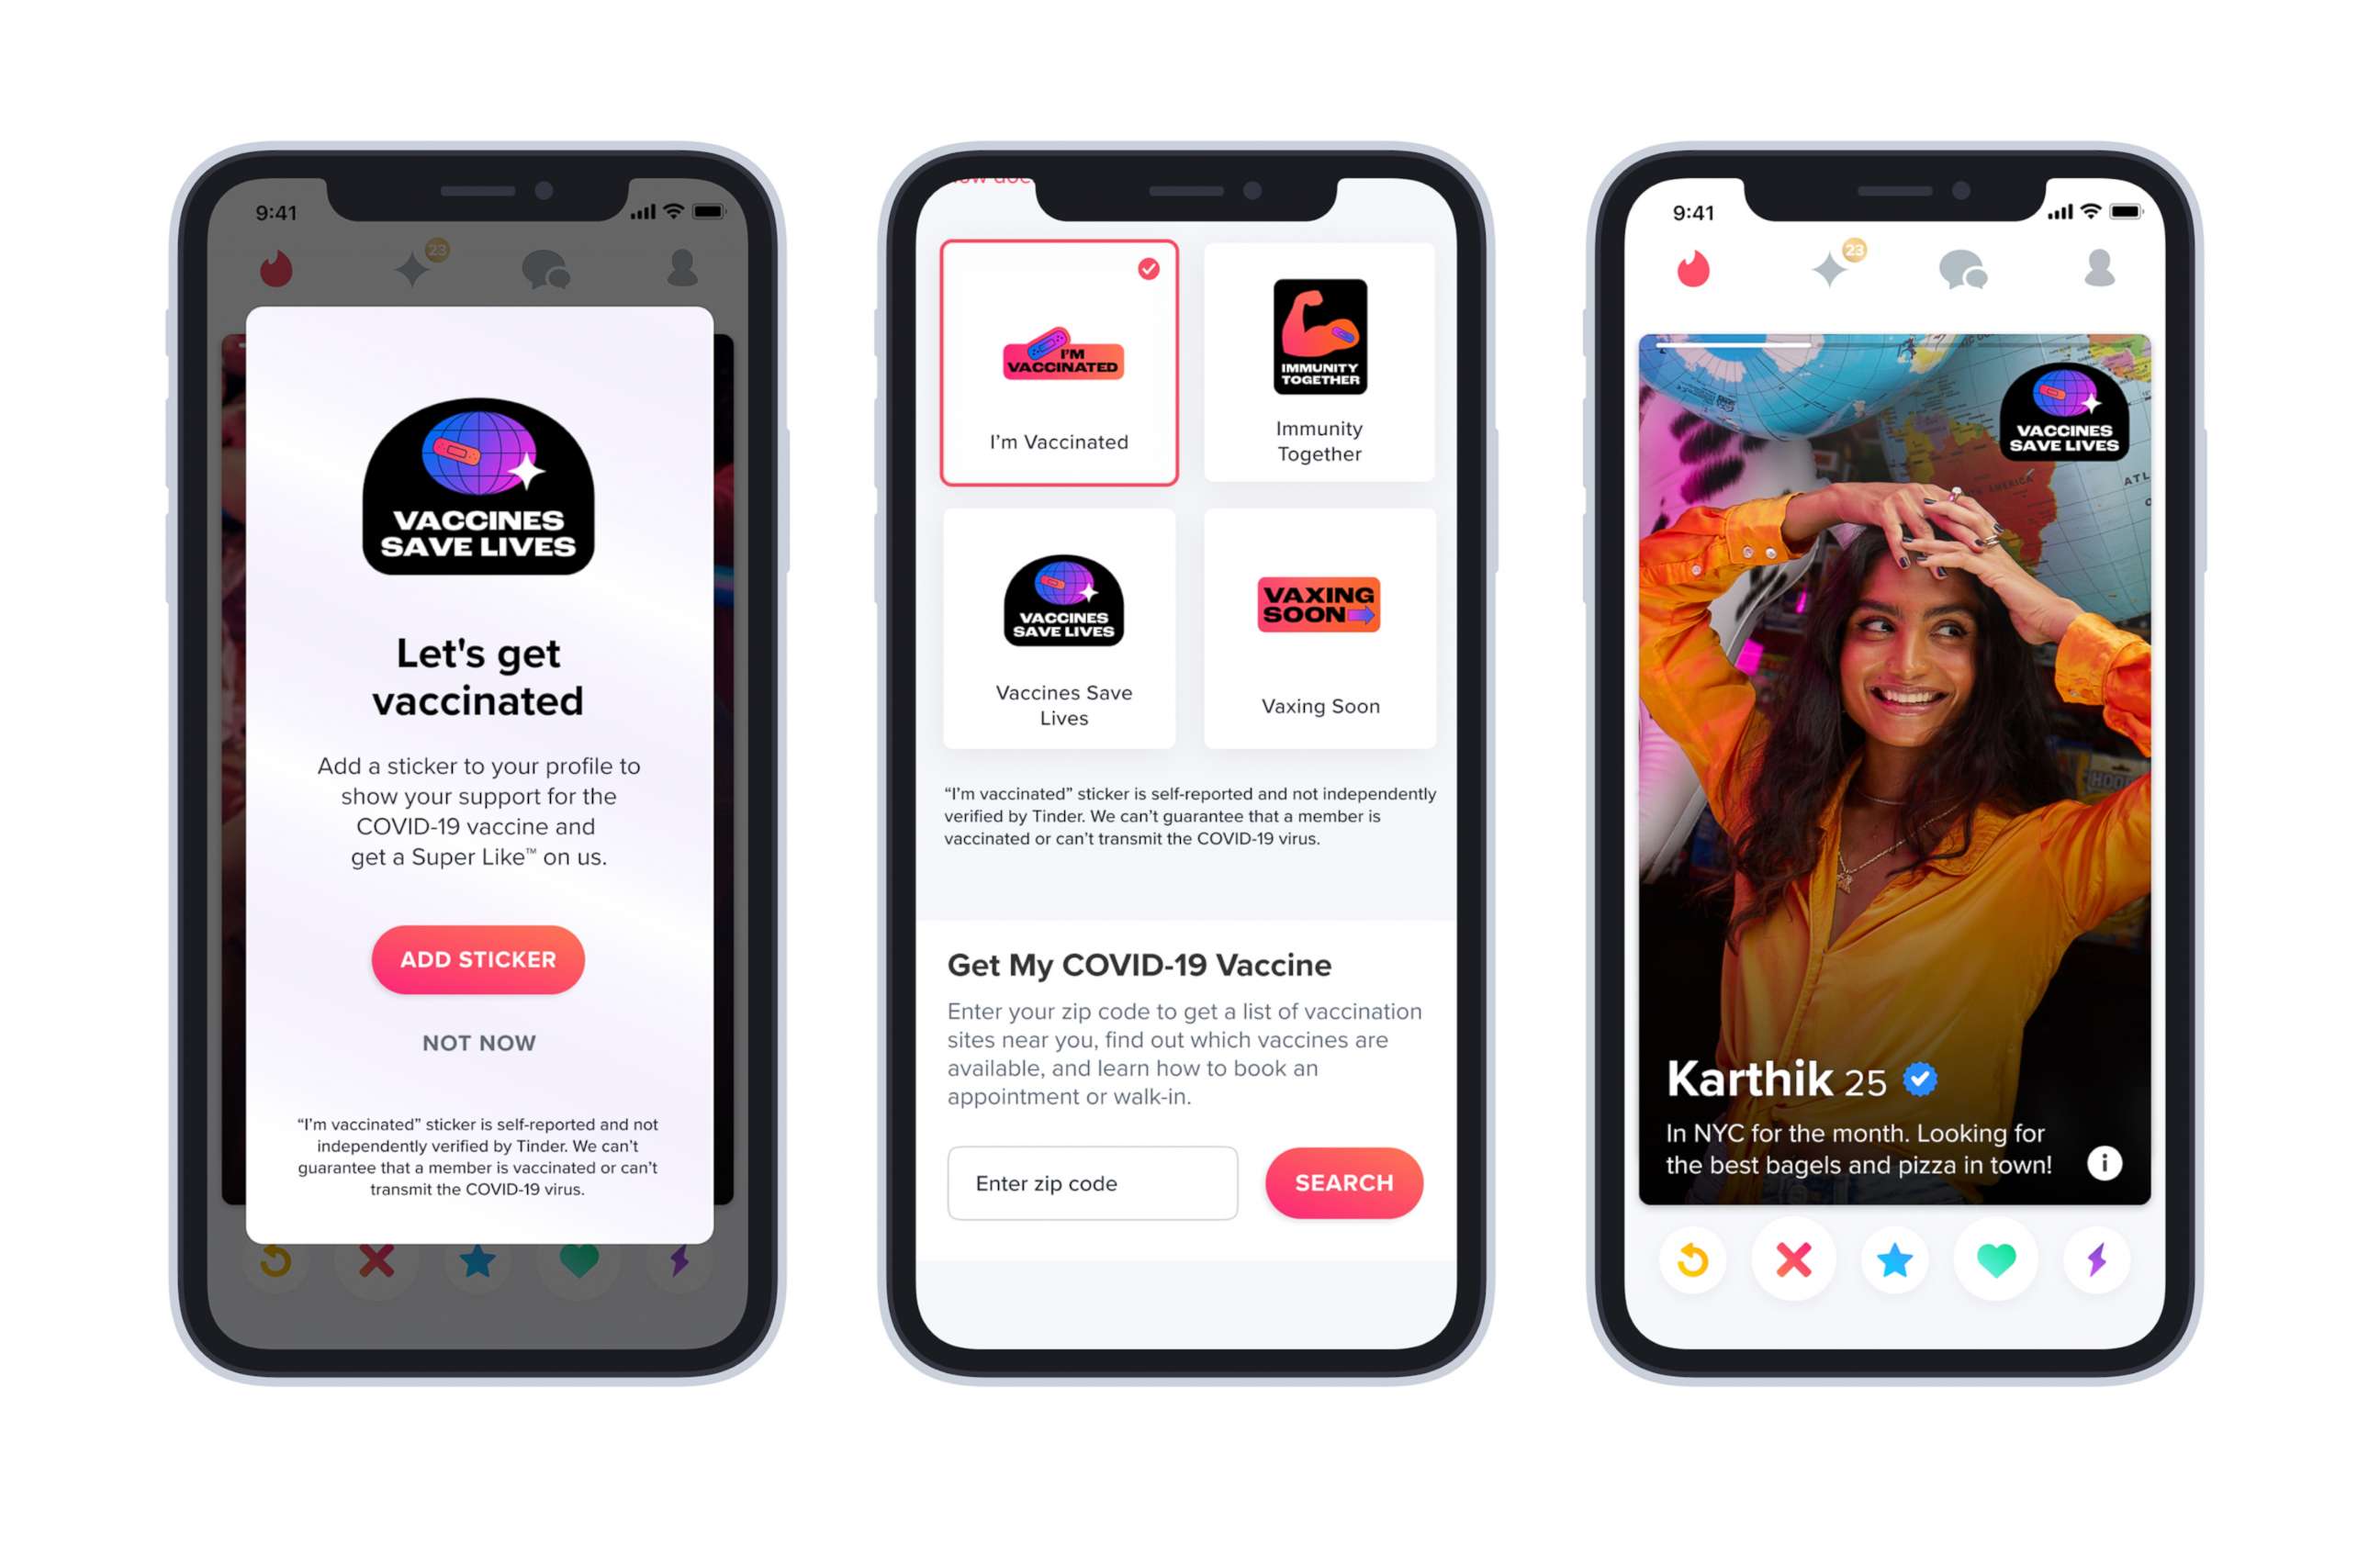Select the I'm Vaccinated sticker option
Screen dimensions: 2380x1544
click(1061, 364)
